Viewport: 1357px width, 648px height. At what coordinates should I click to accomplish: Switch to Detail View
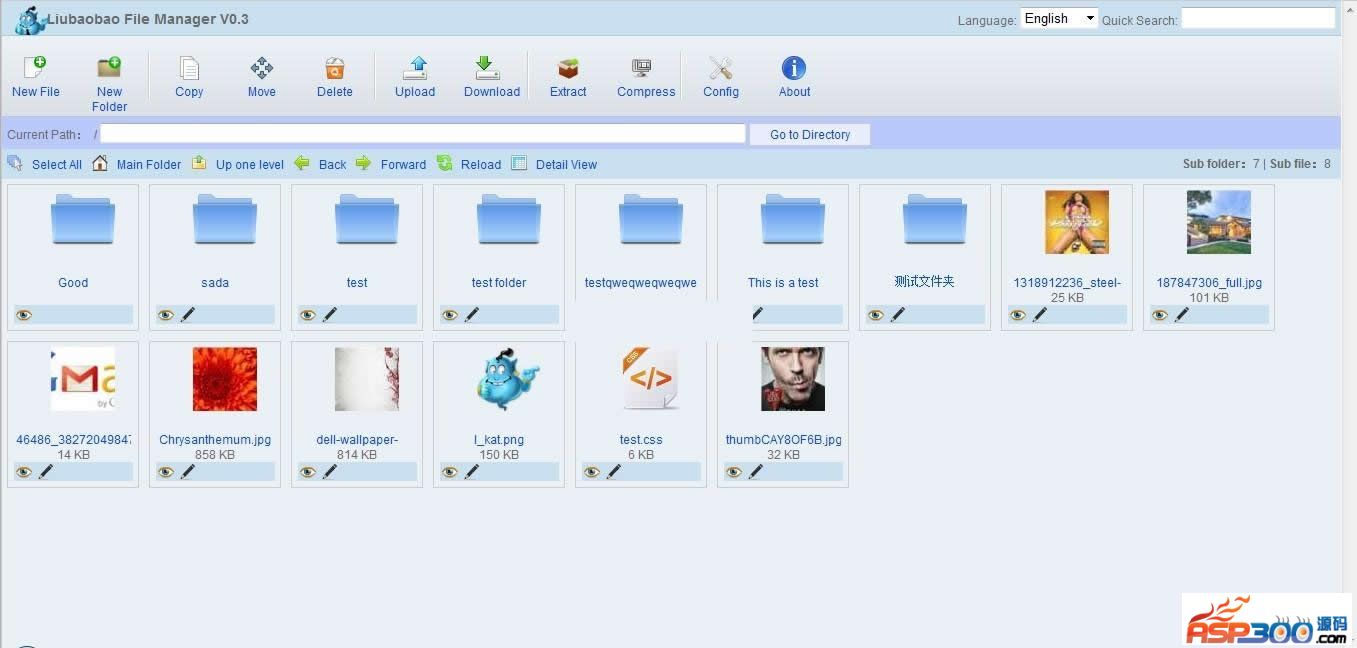coord(566,165)
